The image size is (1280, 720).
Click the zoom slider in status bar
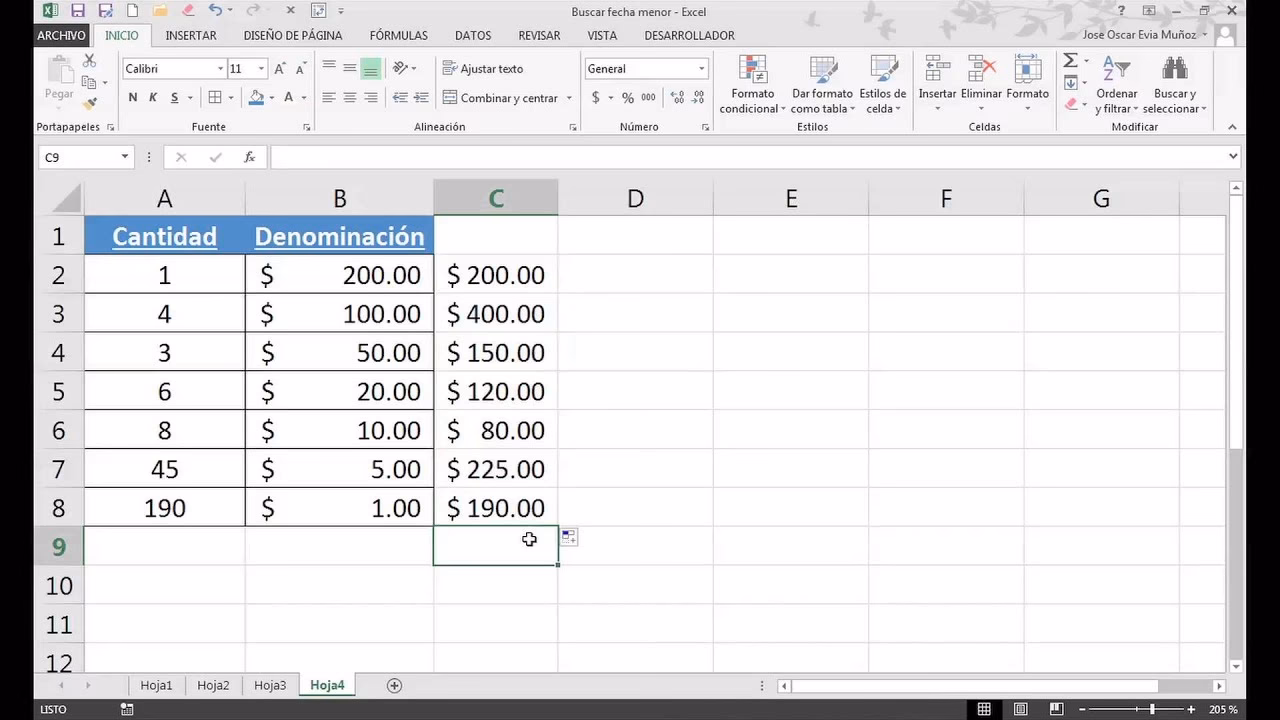pyautogui.click(x=1152, y=709)
